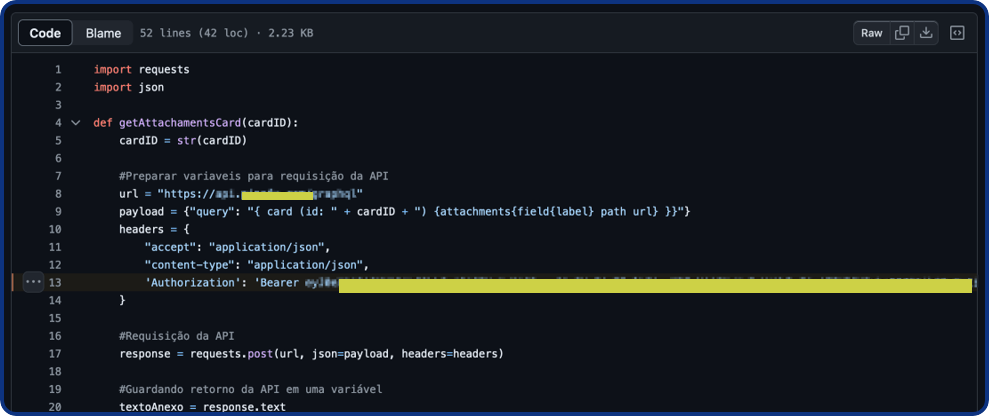Click 'import requests' code text
Screen dimensions: 989x416
tap(141, 69)
